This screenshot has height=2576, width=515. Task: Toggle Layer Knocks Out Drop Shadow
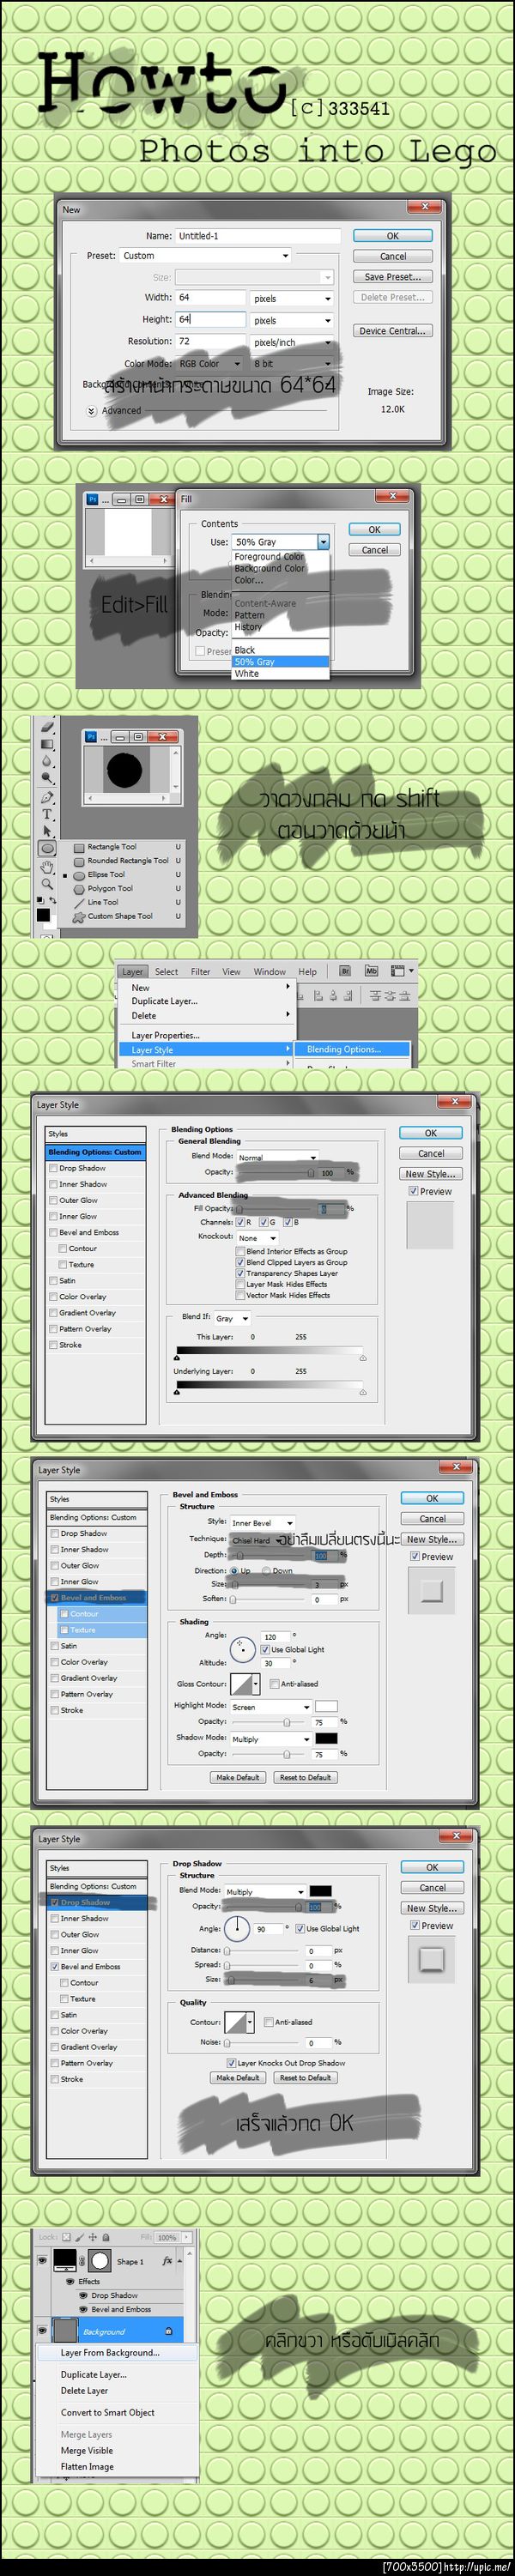[231, 2062]
